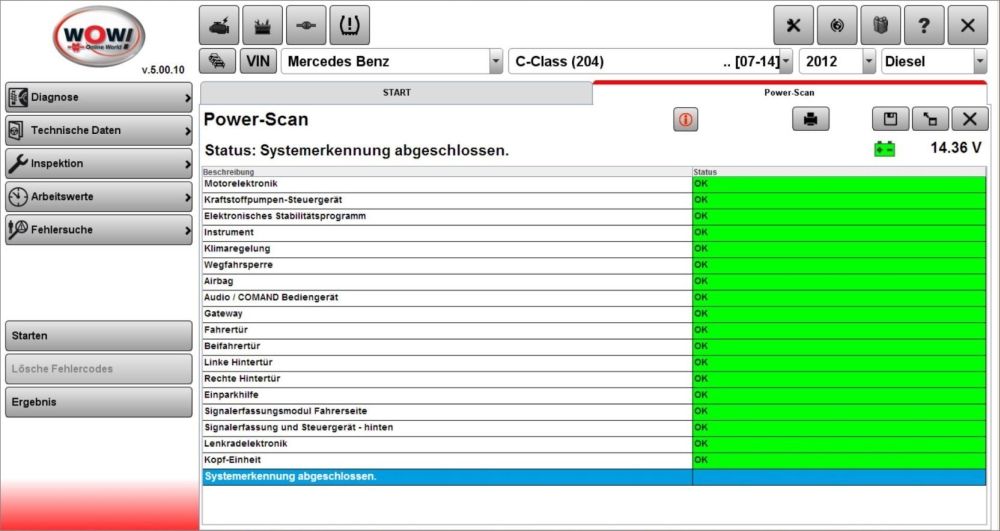1000x531 pixels.
Task: Open the engine diagnostics icon
Action: coord(219,25)
